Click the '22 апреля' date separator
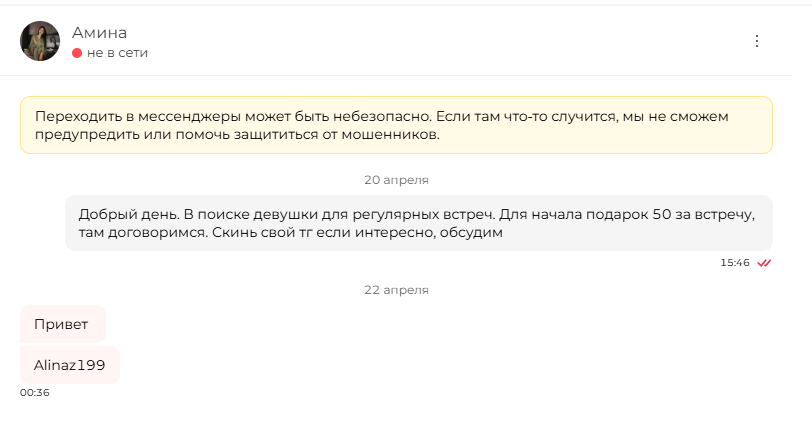812x438 pixels. pyautogui.click(x=396, y=290)
